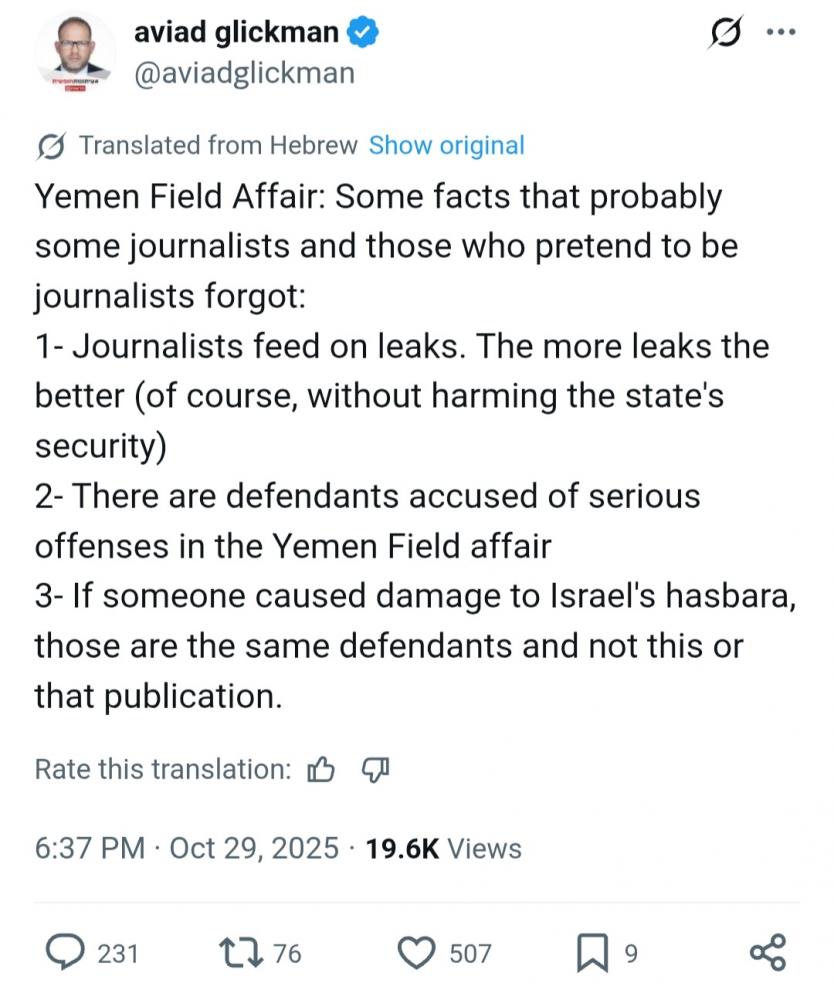Rate the translation with thumbs down

(374, 769)
